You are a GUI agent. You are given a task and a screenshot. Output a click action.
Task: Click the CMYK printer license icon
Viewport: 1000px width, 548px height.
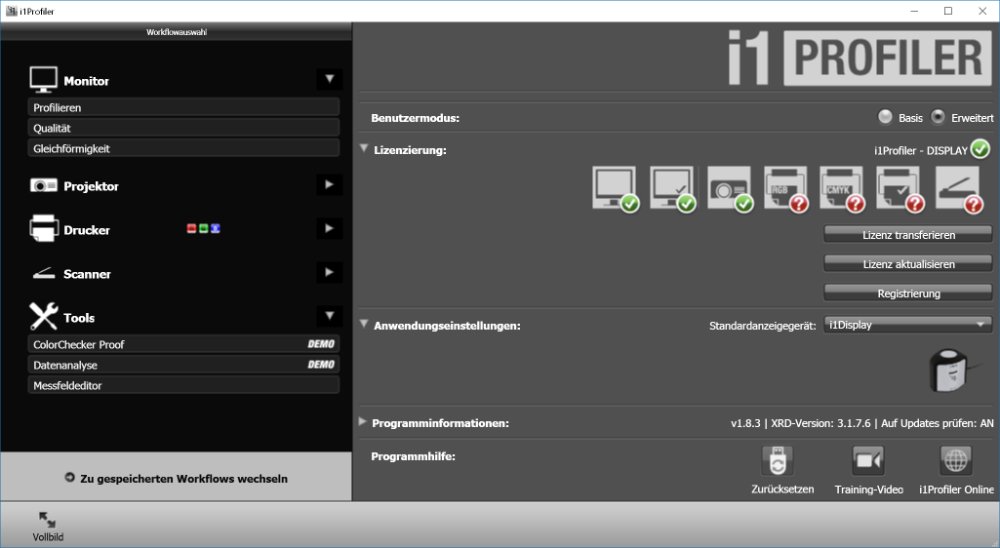pyautogui.click(x=842, y=189)
